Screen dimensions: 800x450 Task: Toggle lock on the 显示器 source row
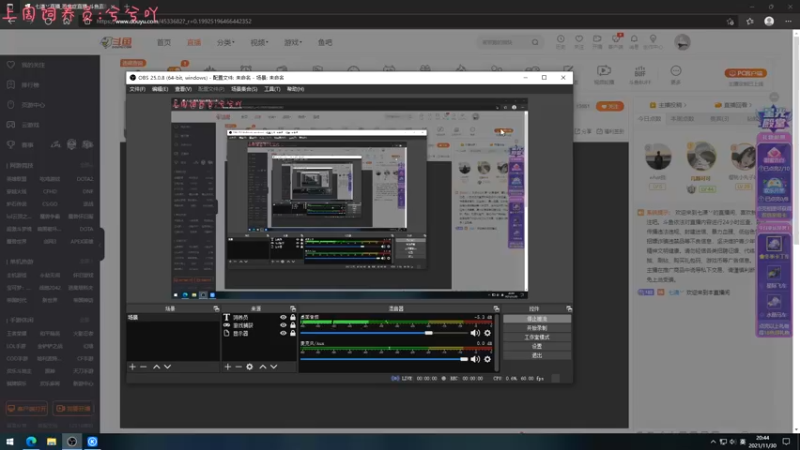293,333
